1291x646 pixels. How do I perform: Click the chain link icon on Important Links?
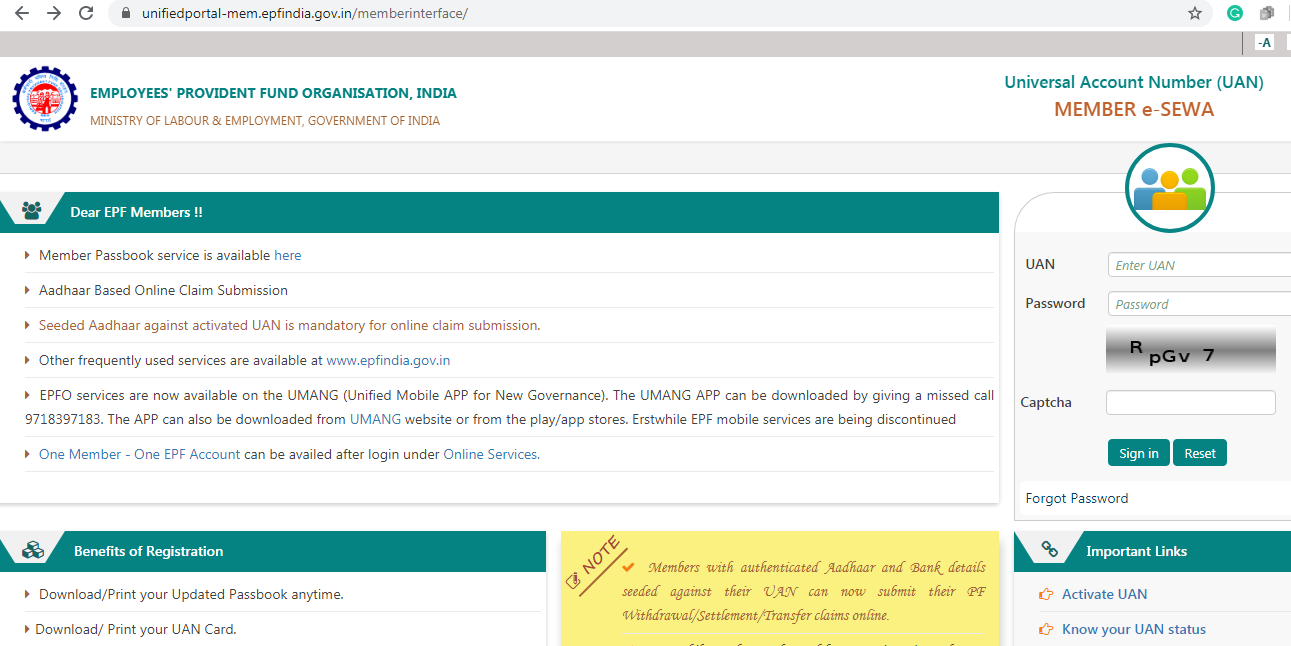[1049, 550]
